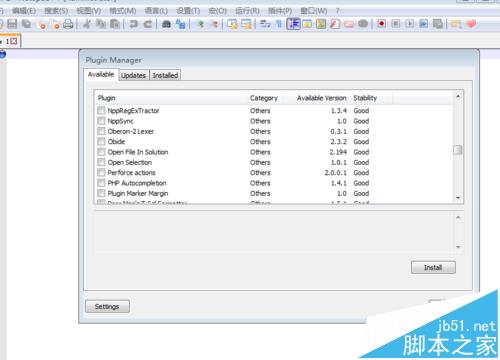Toggle the Indent Guide toolbar icon
This screenshot has height=360, width=500.
(x=293, y=24)
